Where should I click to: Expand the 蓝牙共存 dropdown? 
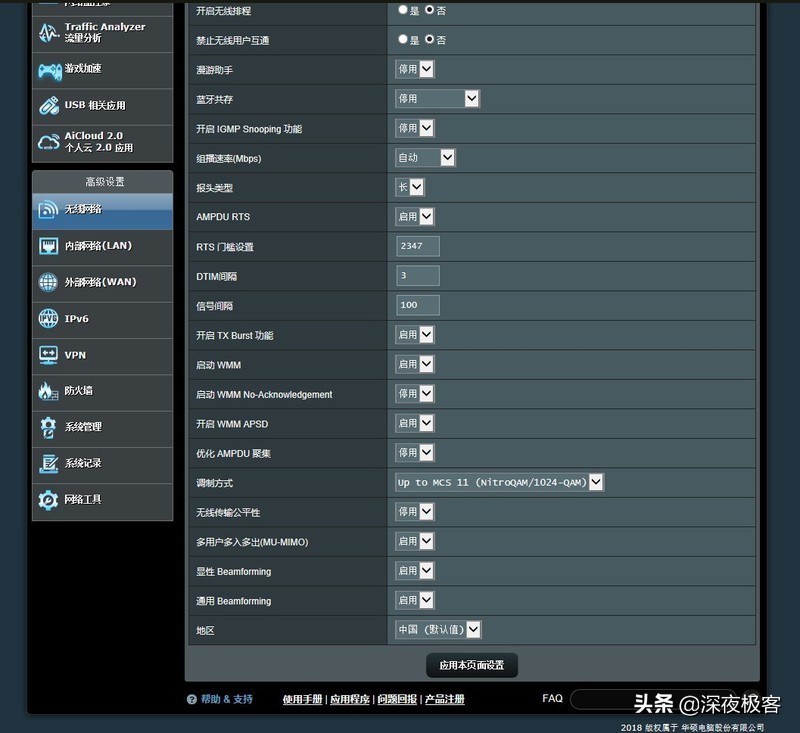(438, 99)
